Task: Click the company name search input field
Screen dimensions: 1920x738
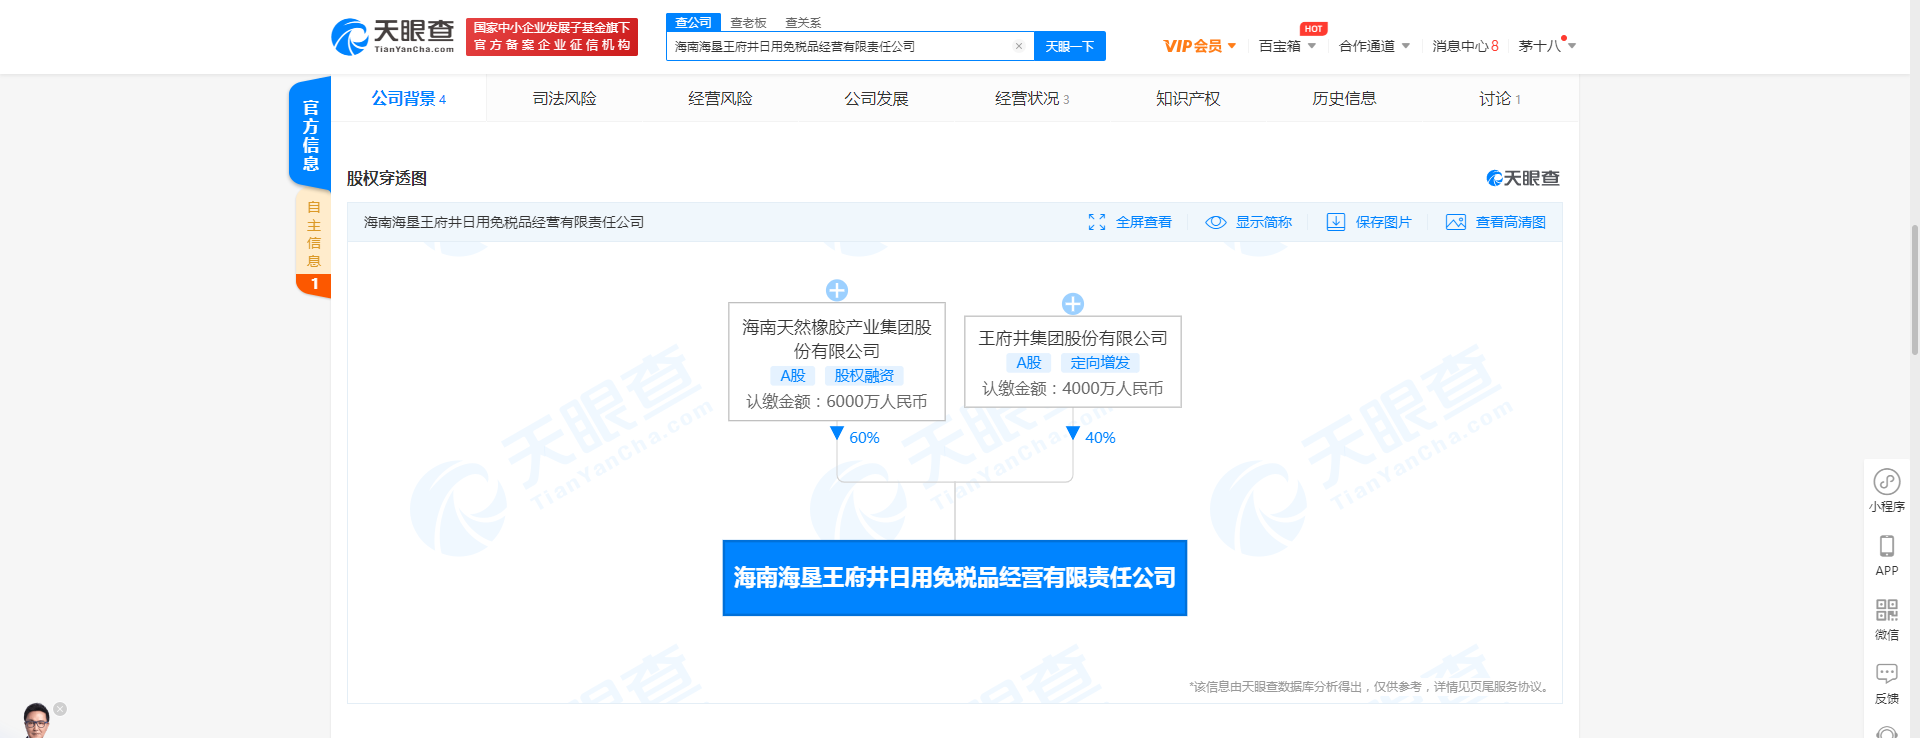Action: [840, 46]
